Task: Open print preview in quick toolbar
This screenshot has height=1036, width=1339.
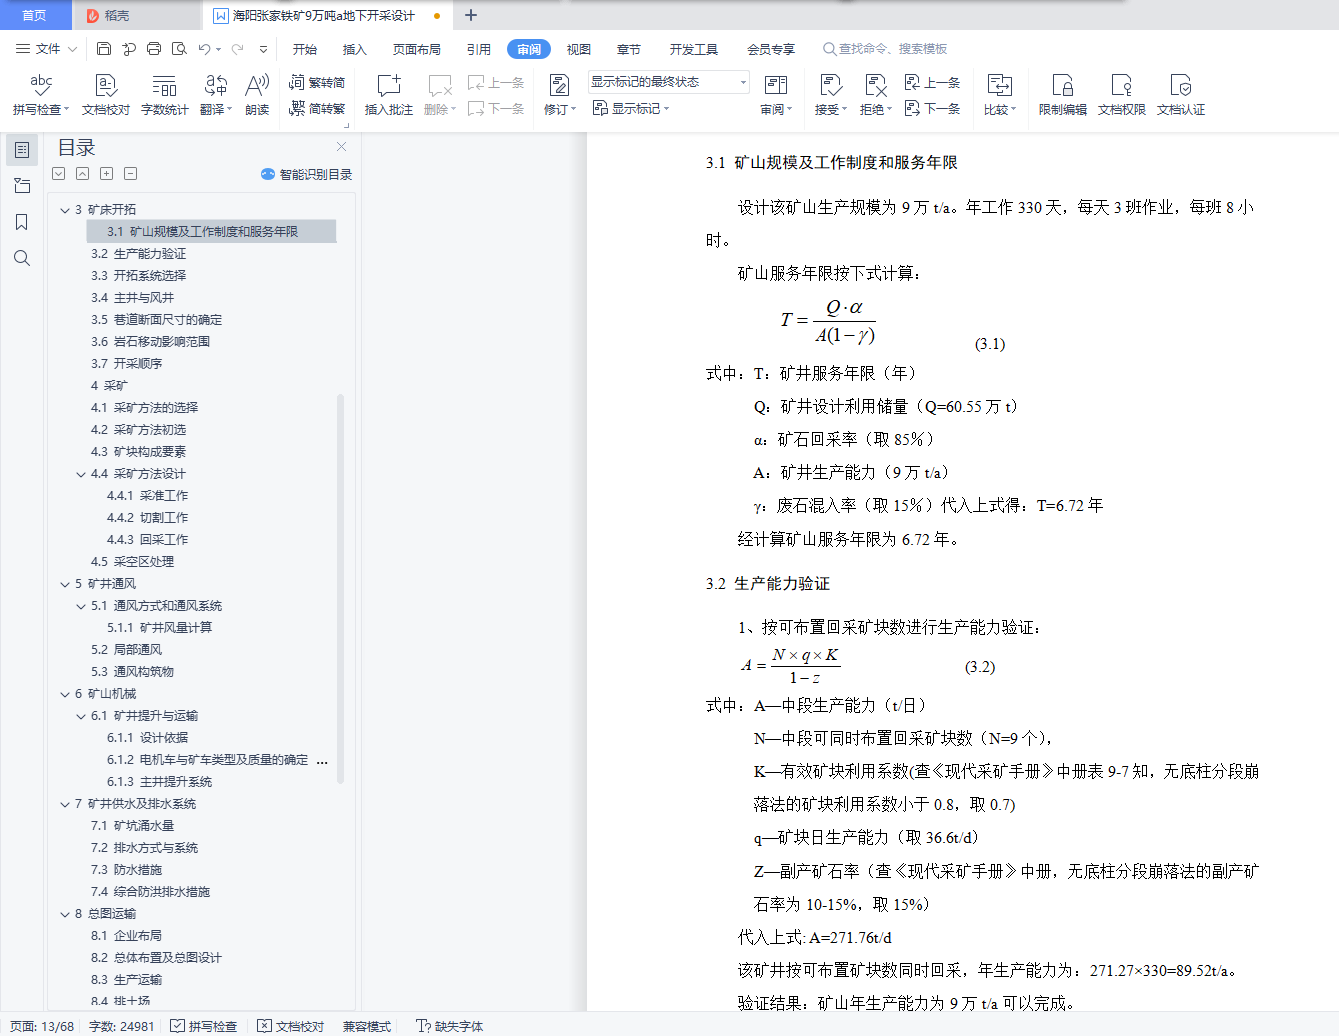Action: 179,48
